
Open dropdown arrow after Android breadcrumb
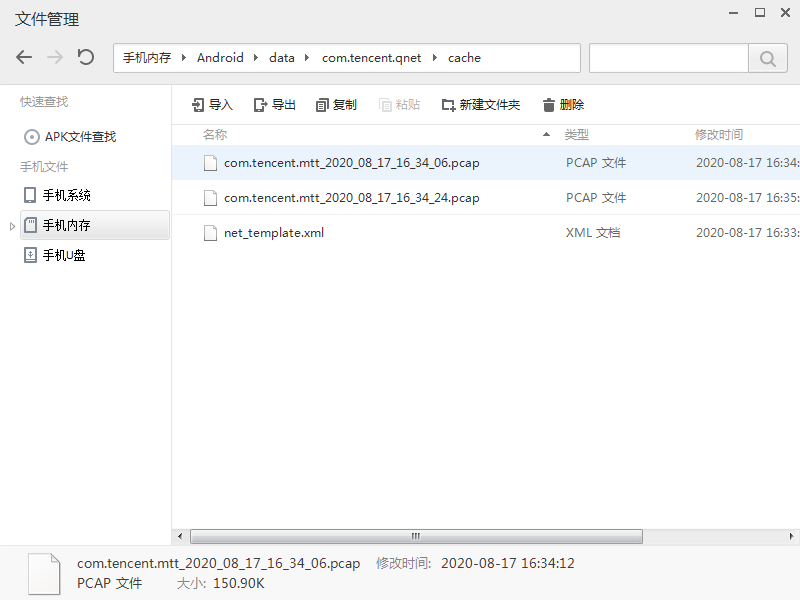coord(256,58)
